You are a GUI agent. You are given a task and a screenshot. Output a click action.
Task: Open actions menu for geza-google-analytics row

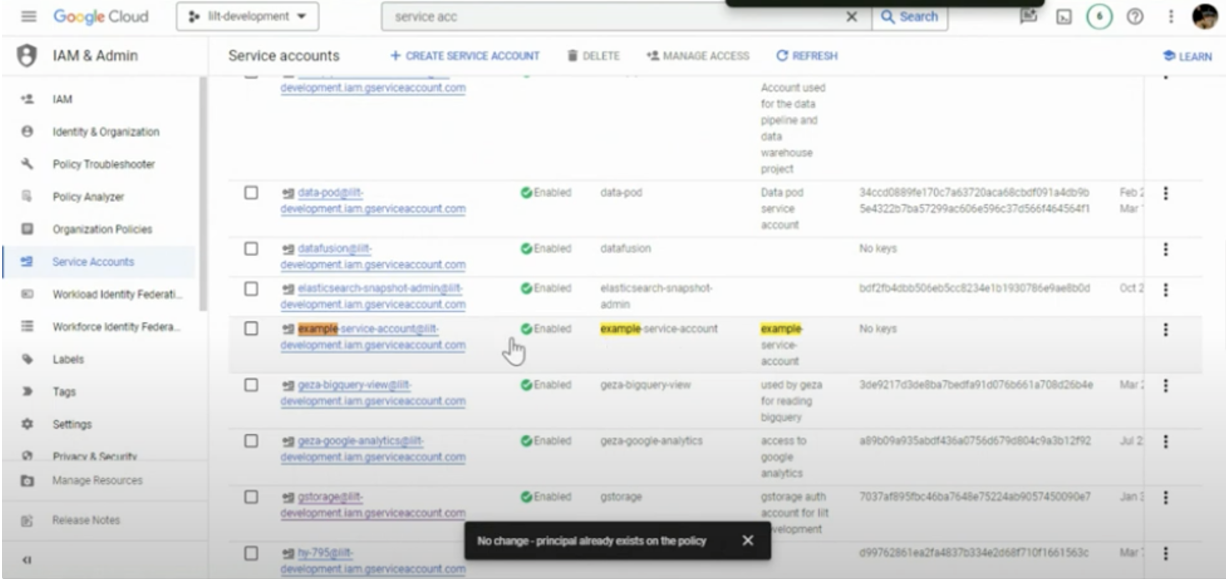point(1166,441)
